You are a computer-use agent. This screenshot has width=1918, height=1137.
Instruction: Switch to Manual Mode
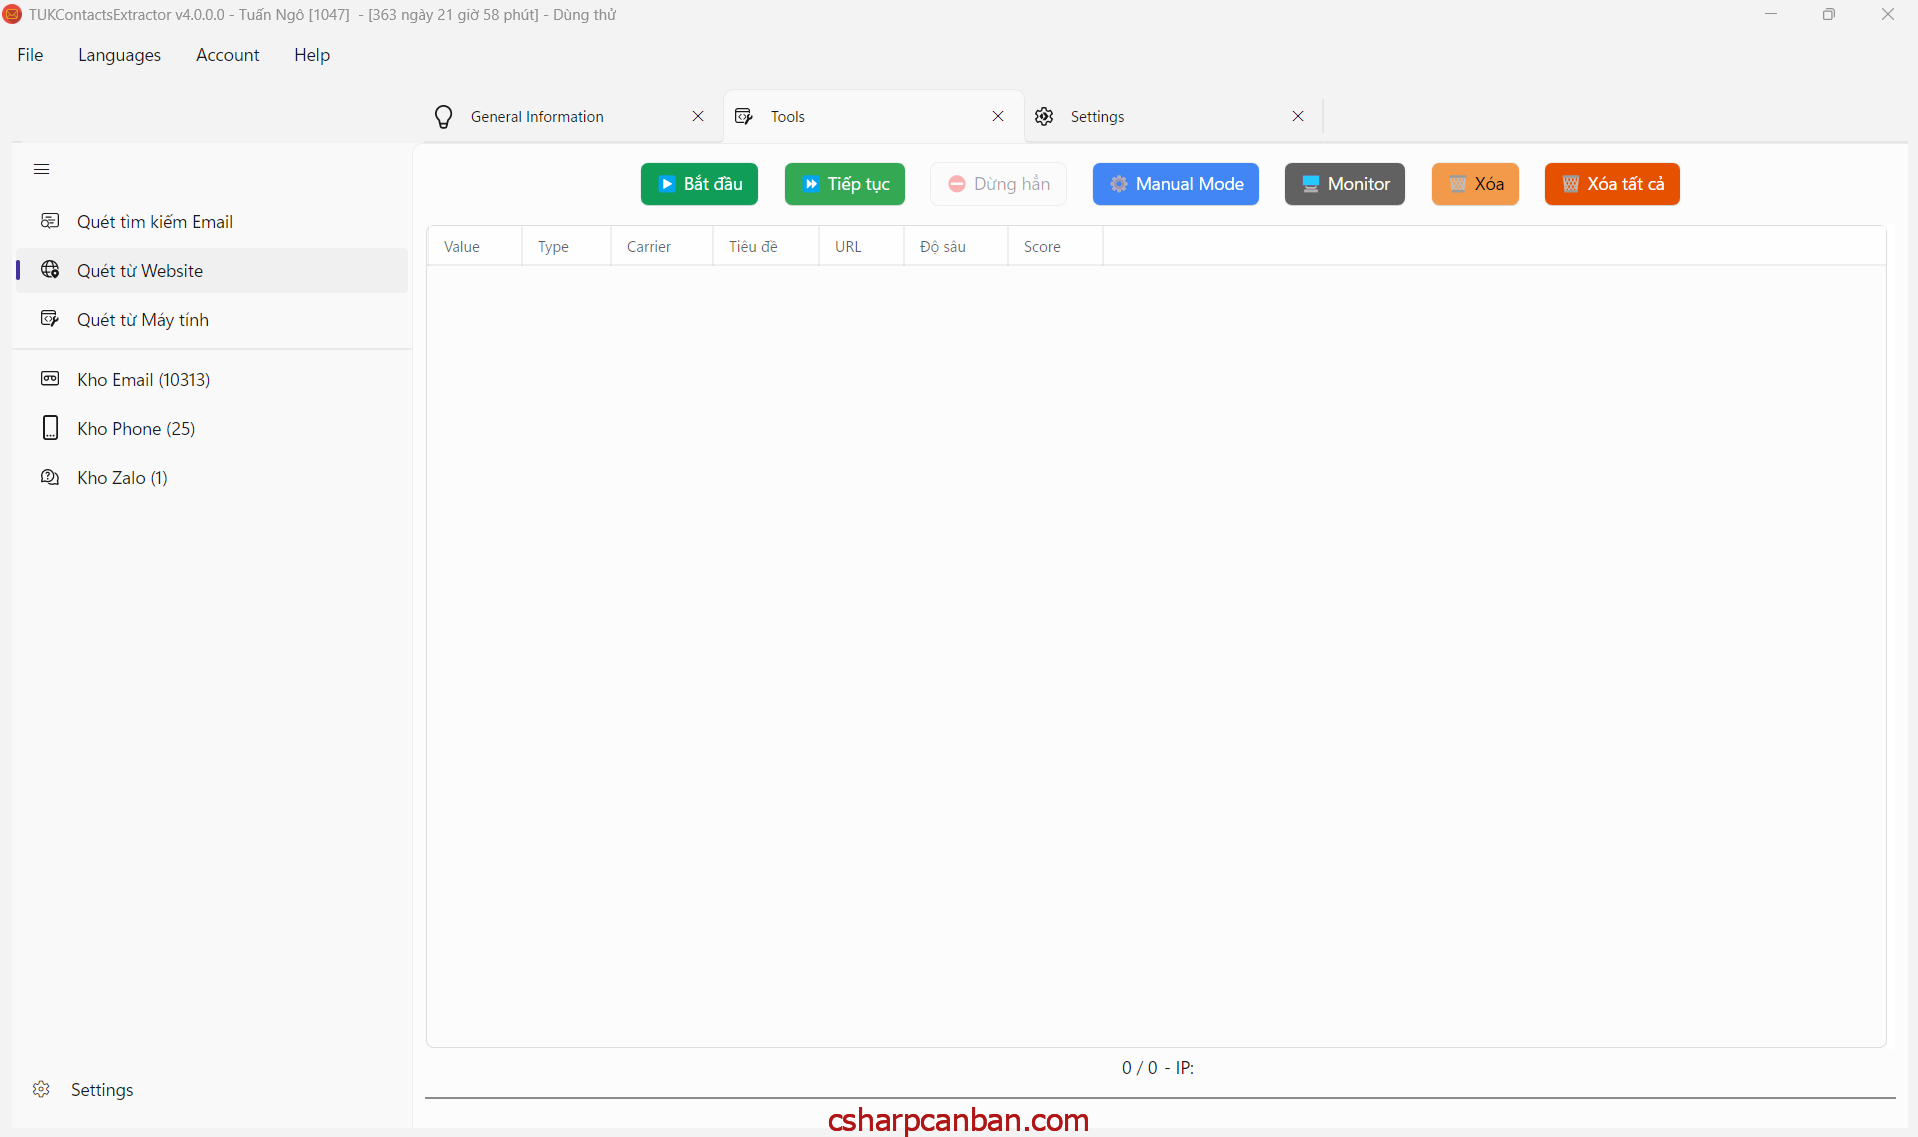click(x=1175, y=184)
